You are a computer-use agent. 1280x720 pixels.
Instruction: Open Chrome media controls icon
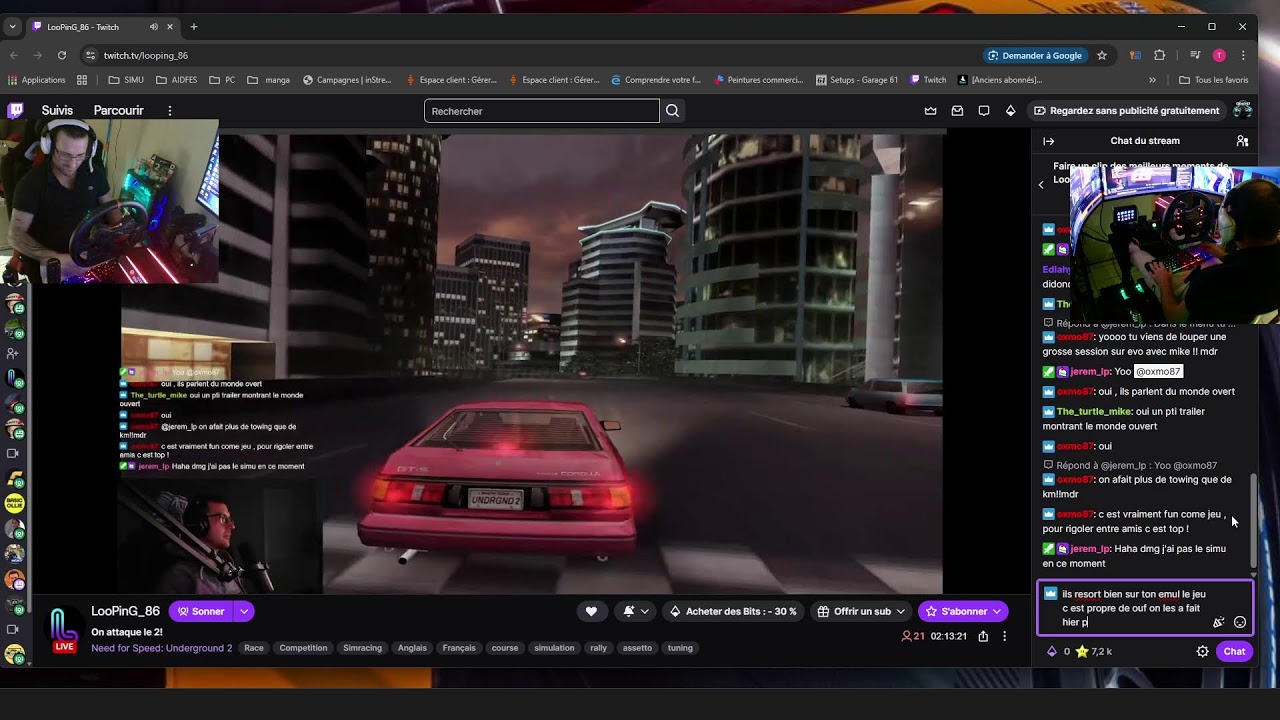click(1195, 55)
